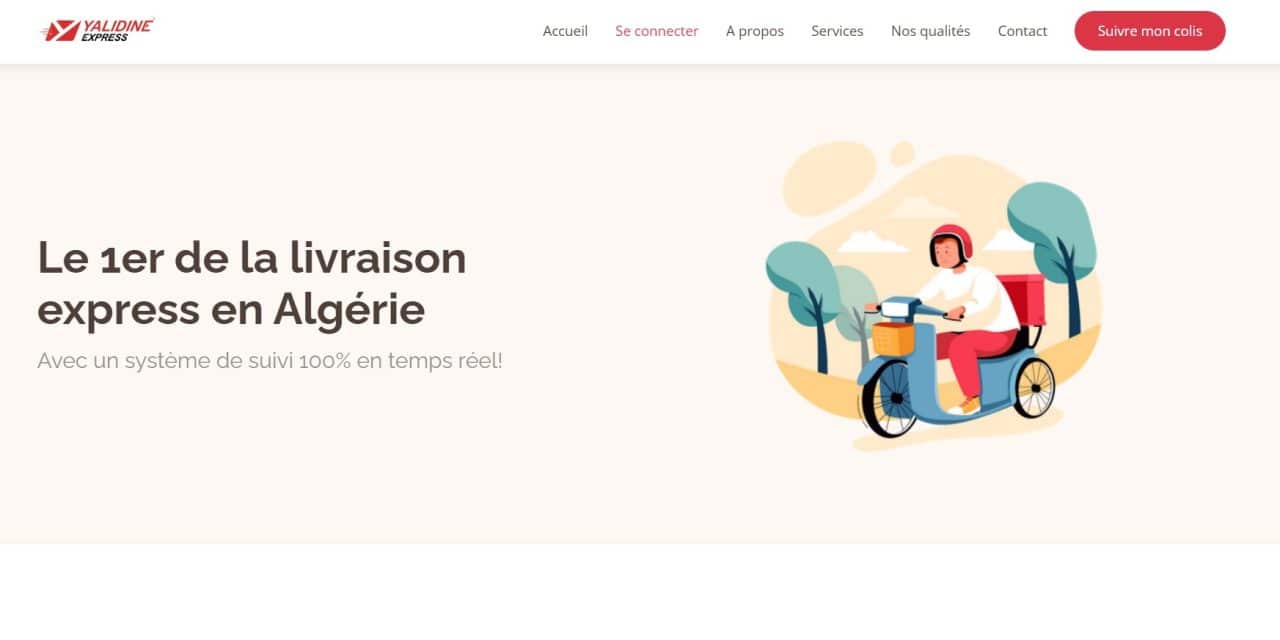Select Services in the navigation bar
1280x640 pixels.
tap(837, 31)
